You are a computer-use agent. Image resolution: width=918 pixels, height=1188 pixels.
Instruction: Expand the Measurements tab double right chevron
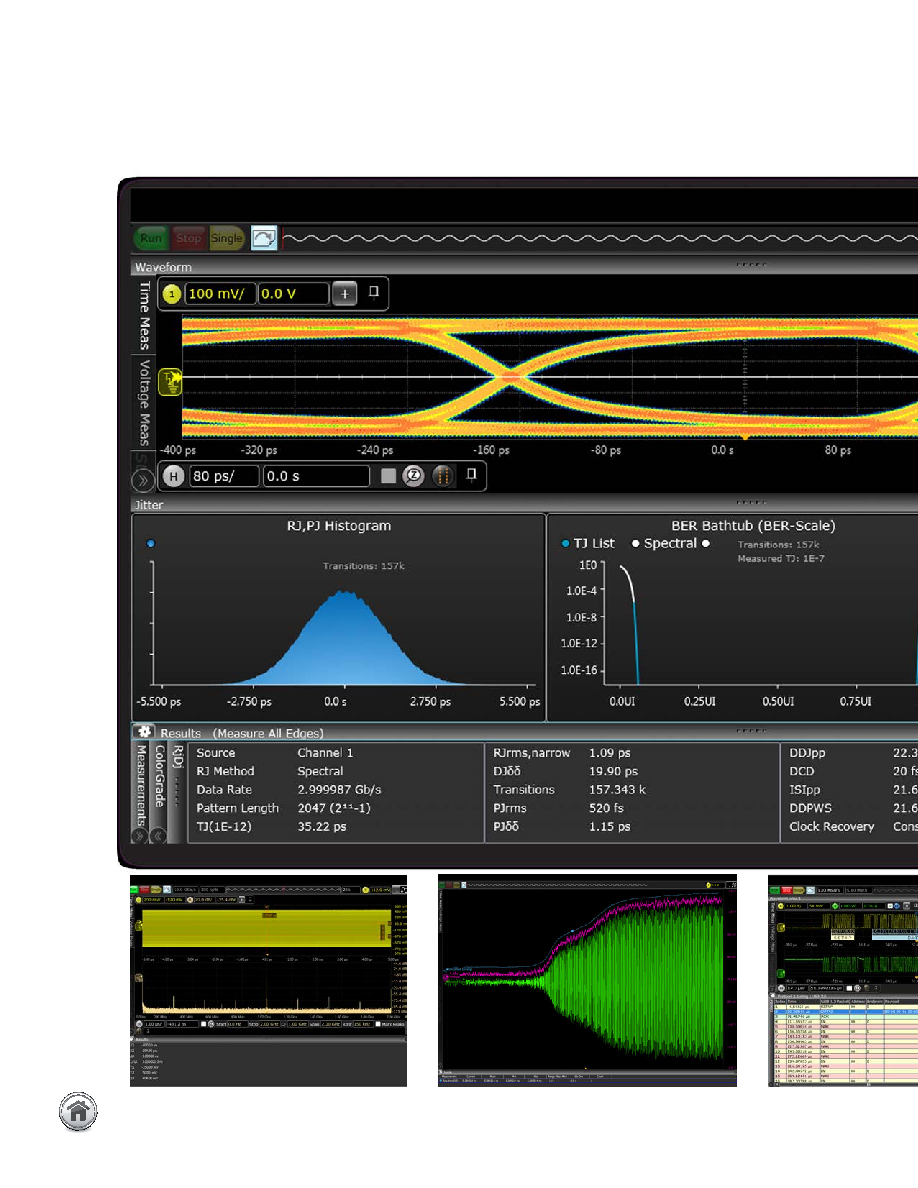coord(139,836)
